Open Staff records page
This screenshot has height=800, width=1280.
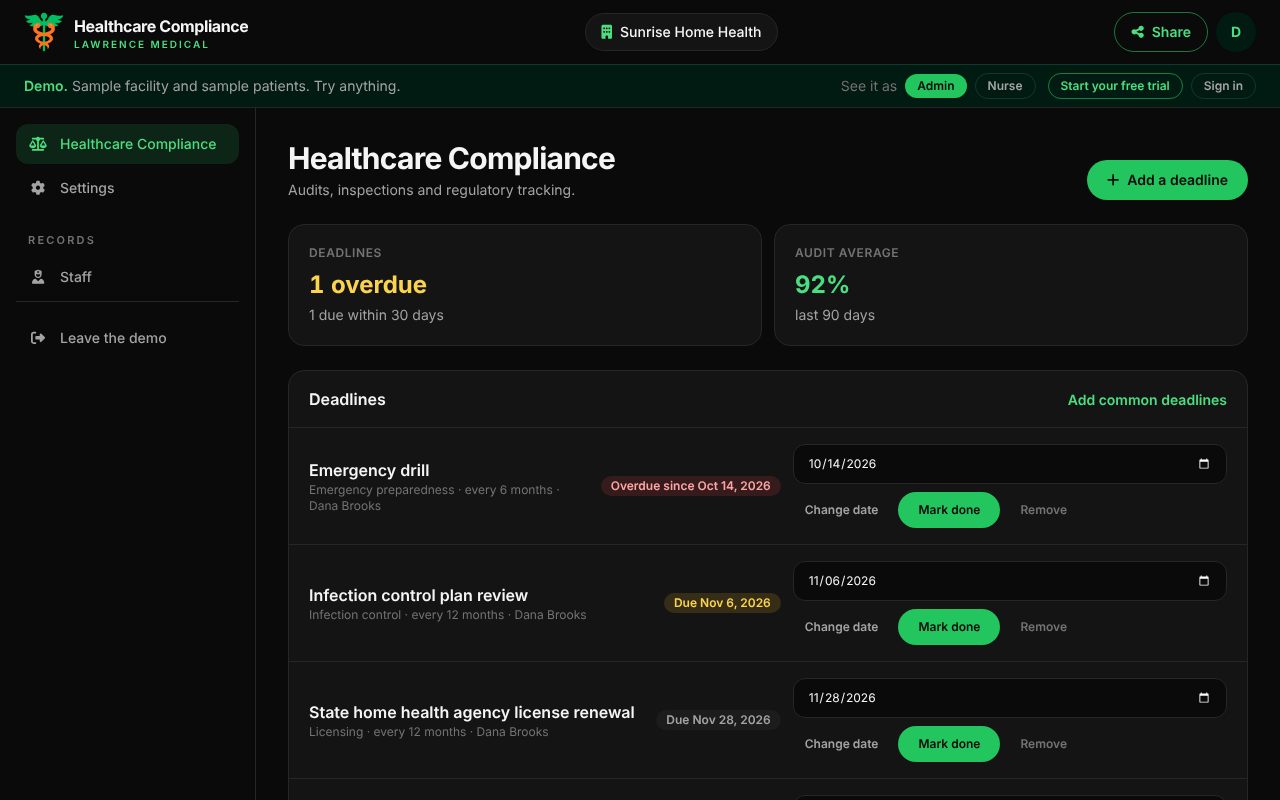pos(127,277)
